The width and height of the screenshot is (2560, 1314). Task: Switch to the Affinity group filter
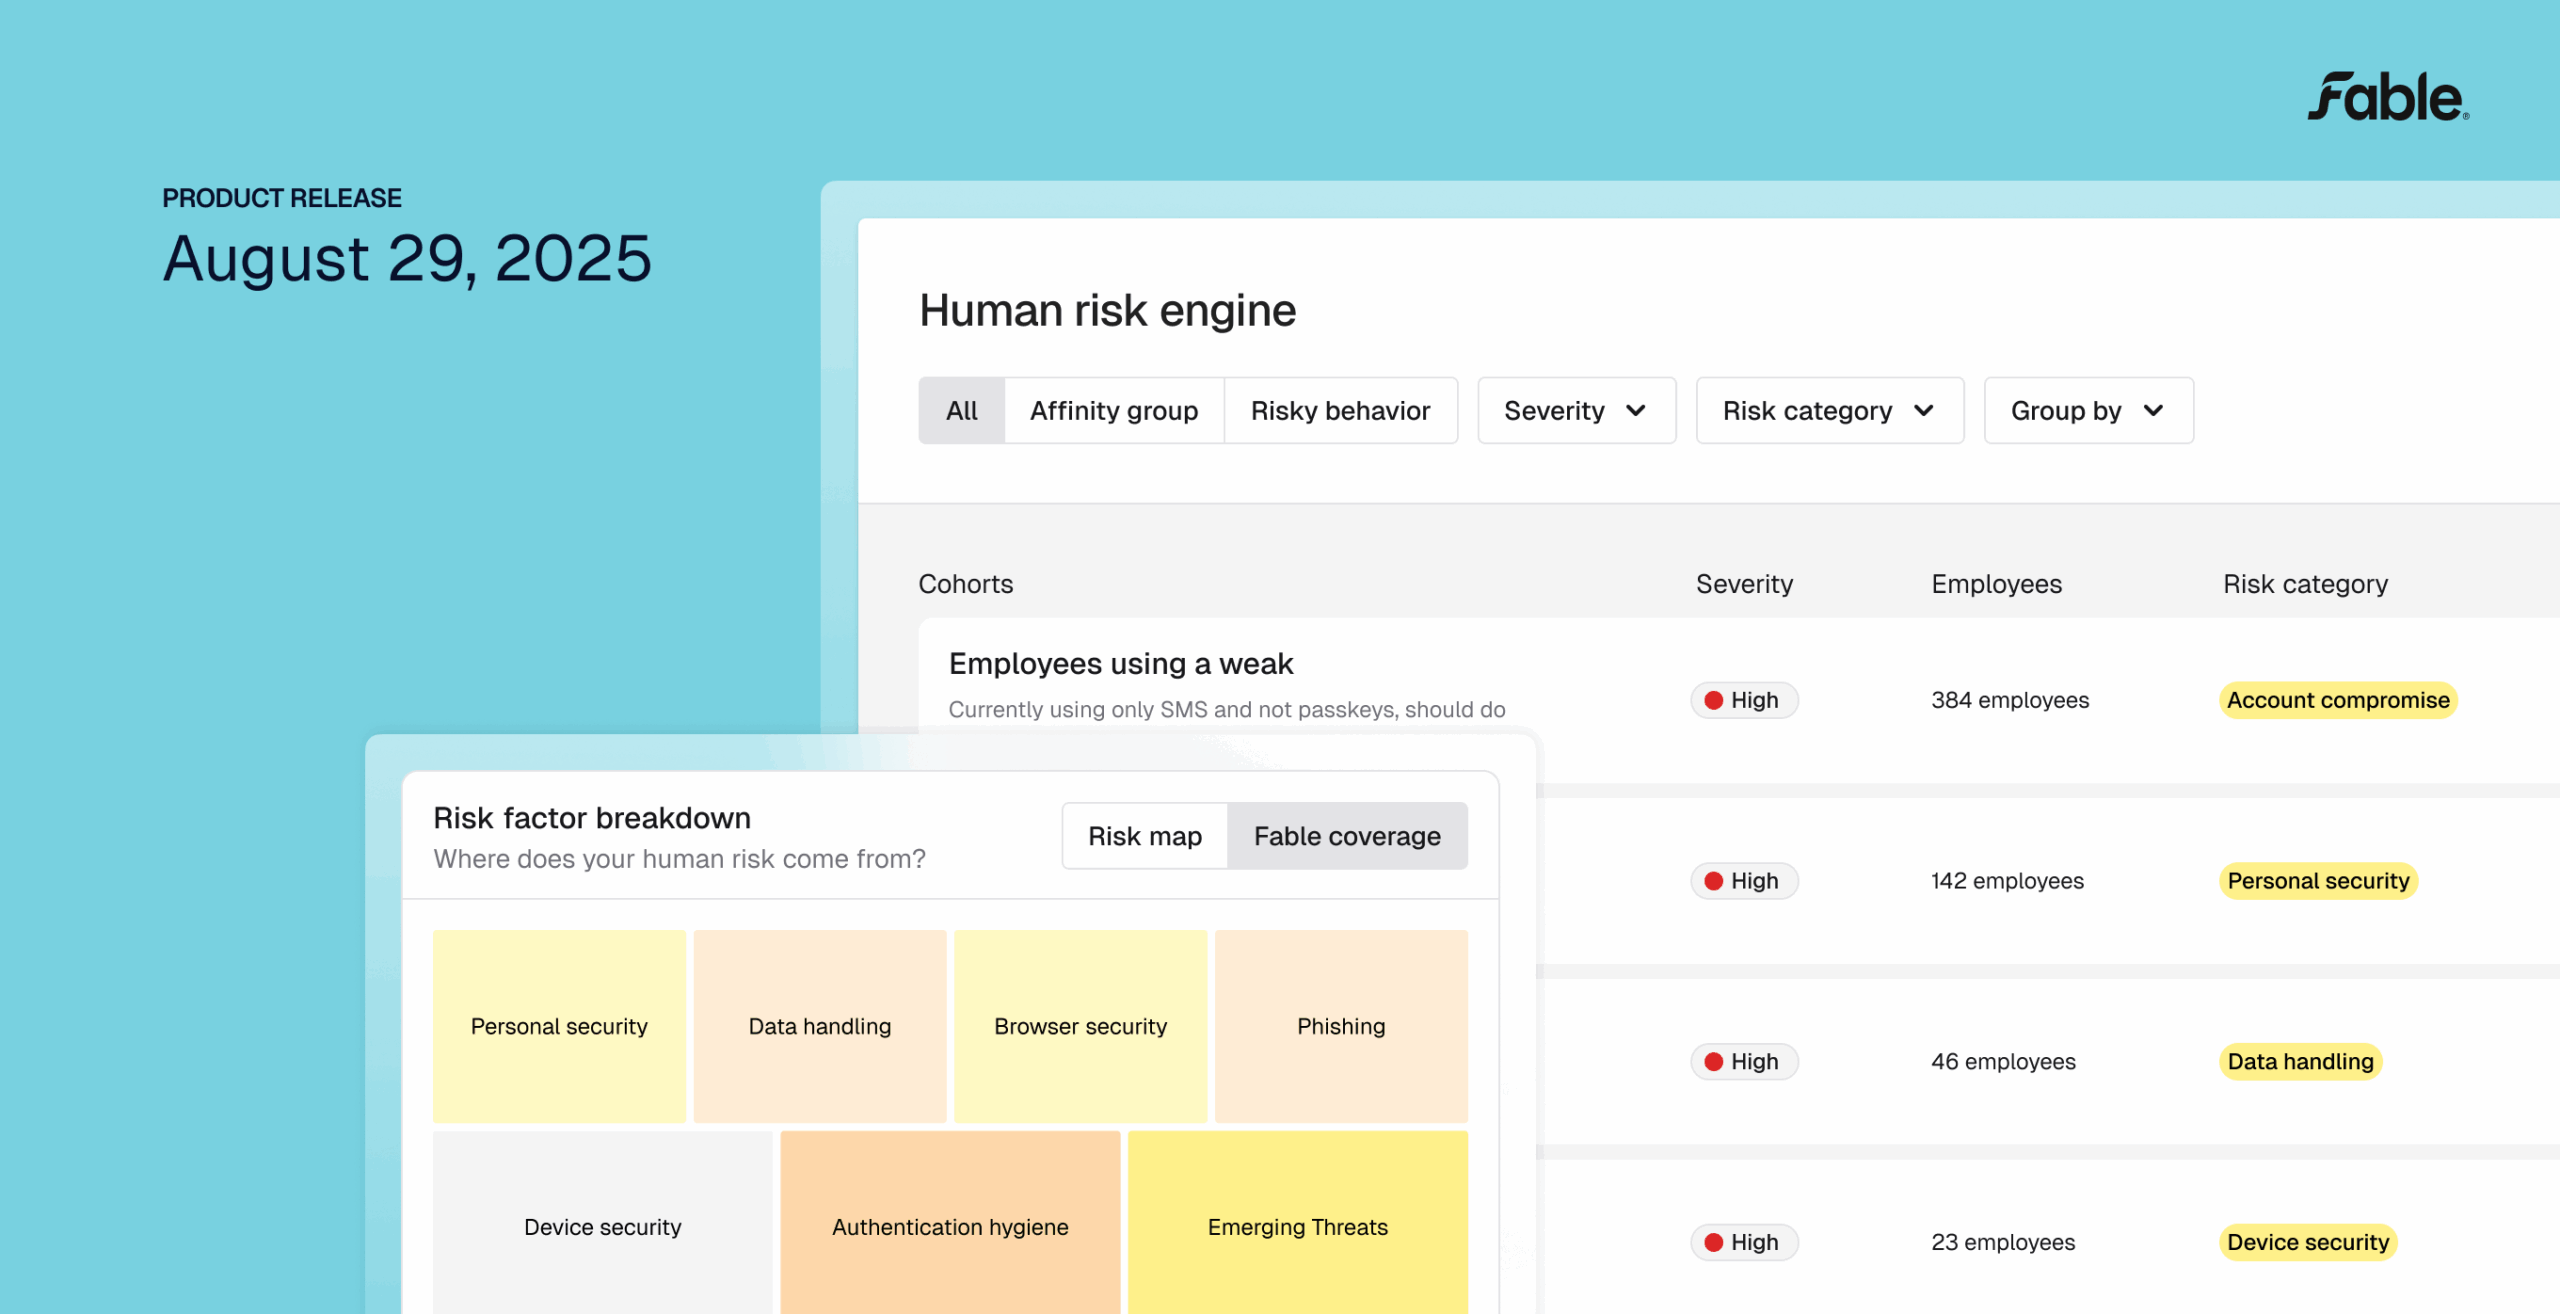pos(1113,410)
